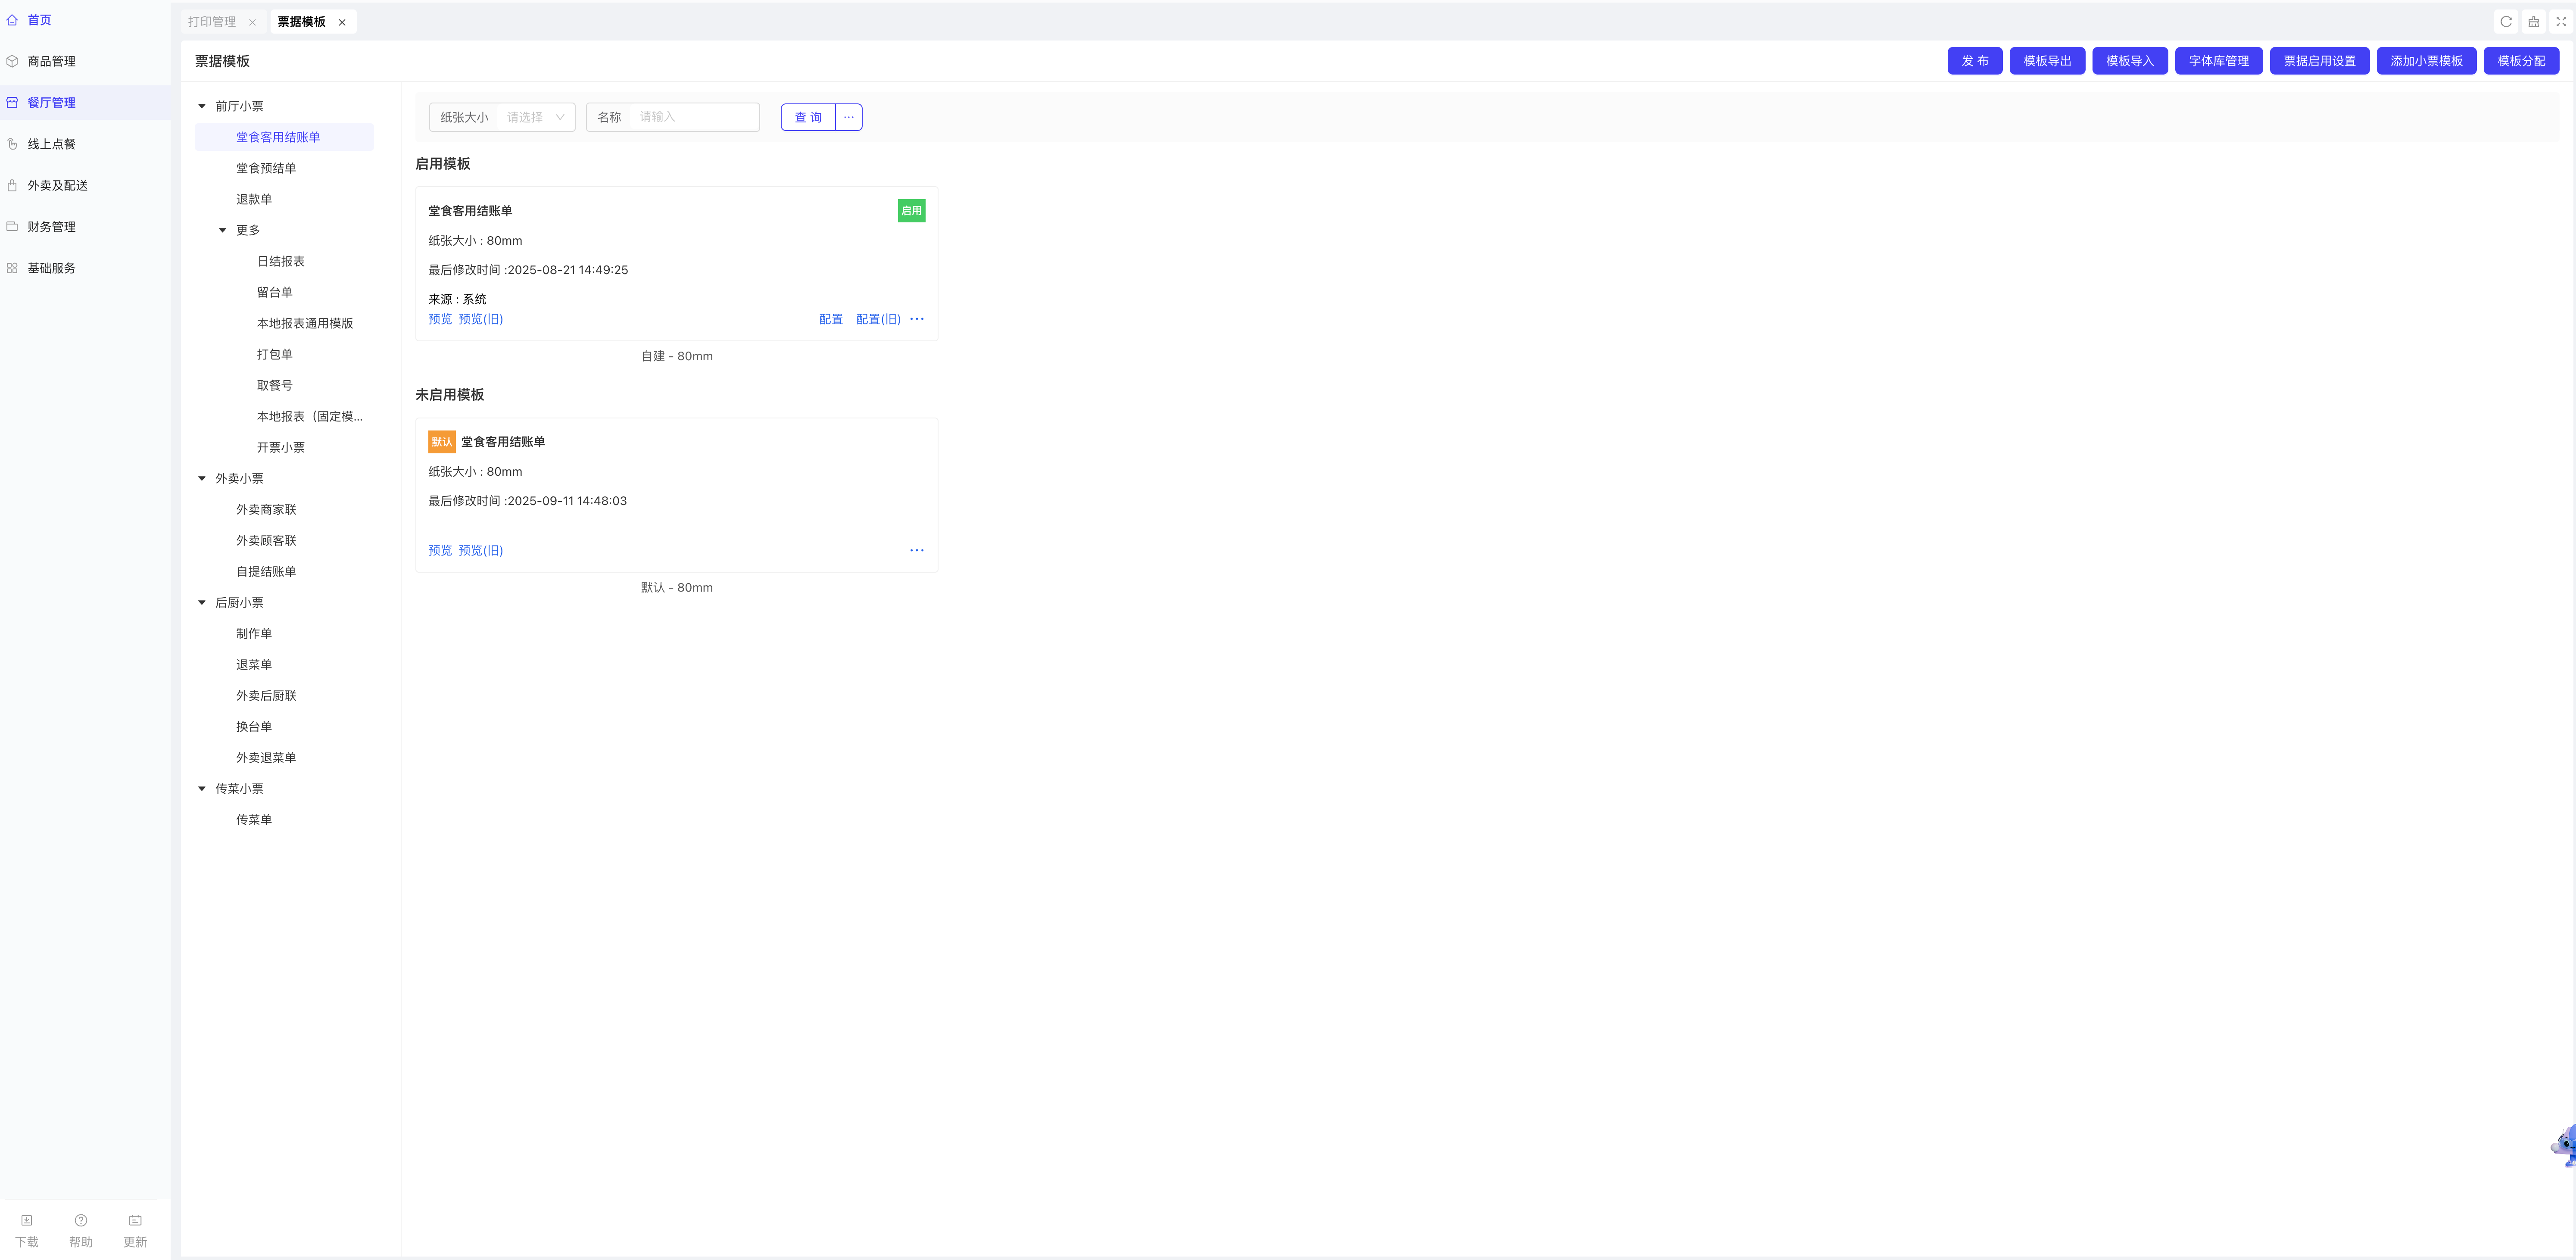Click the 下载 download icon
This screenshot has width=2576, height=1260.
tap(27, 1220)
